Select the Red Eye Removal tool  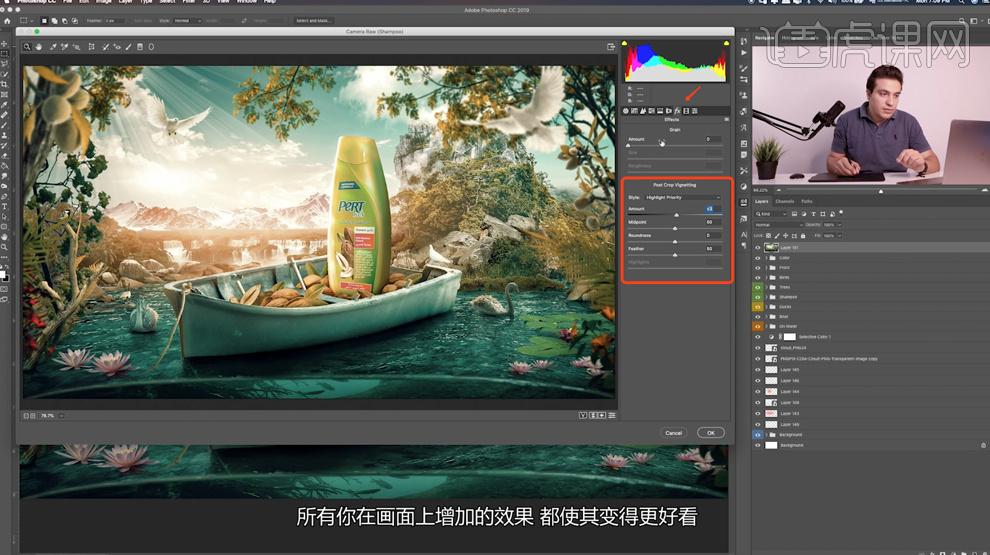point(117,47)
